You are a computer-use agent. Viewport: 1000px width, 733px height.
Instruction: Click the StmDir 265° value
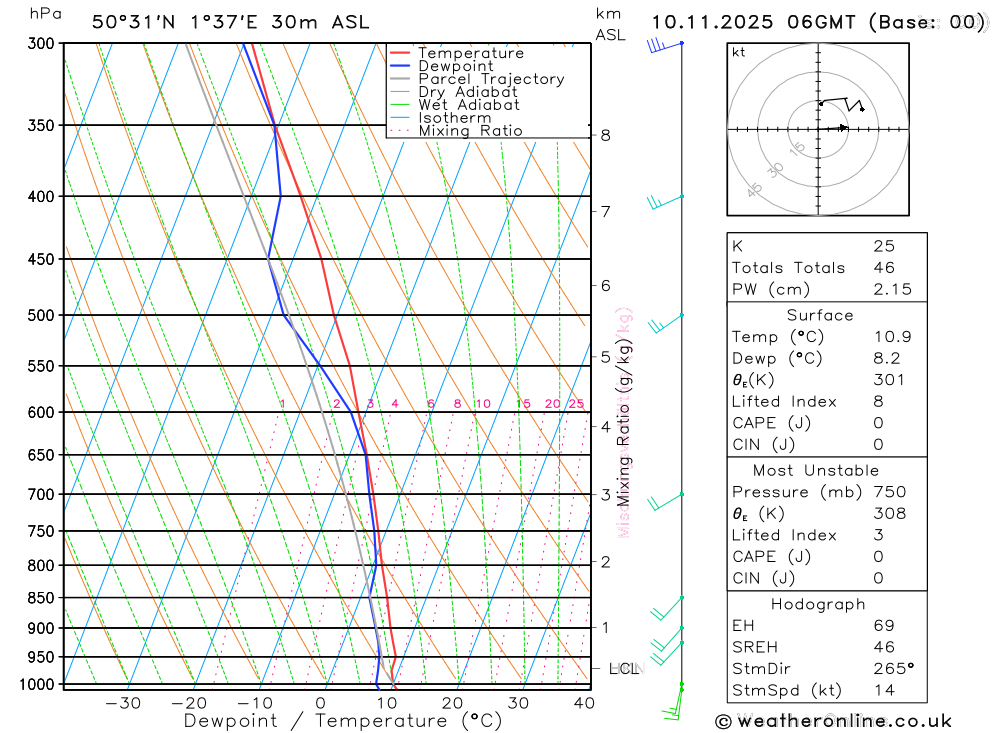pos(894,669)
